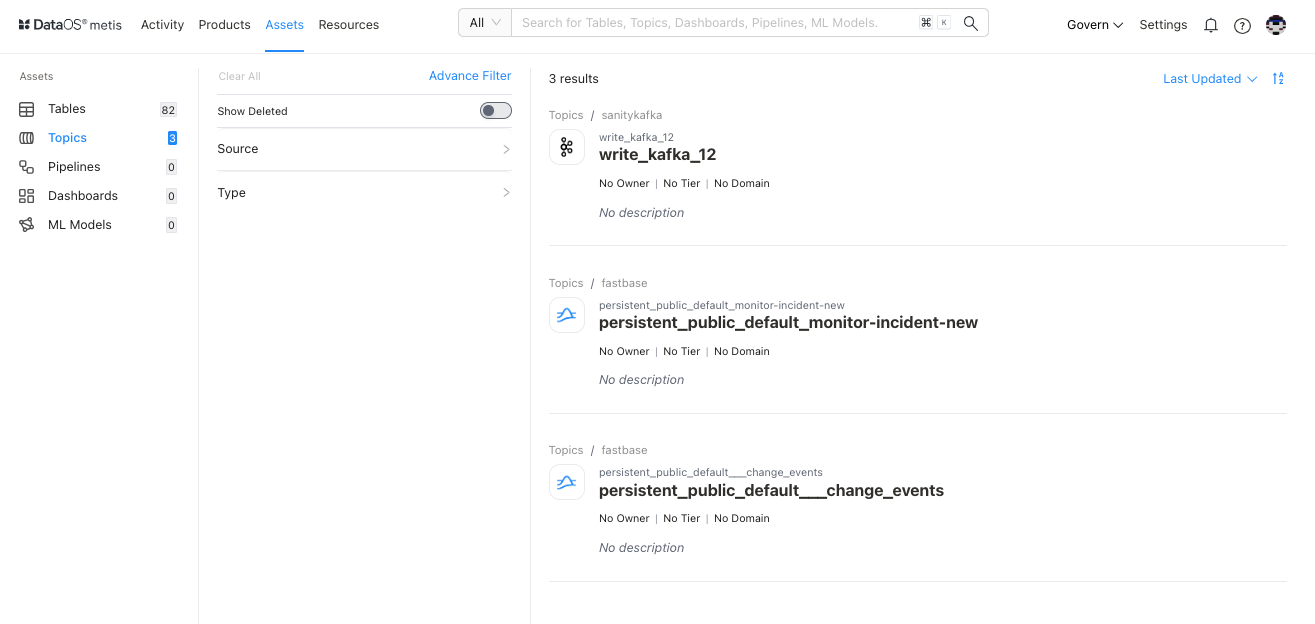1315x624 pixels.
Task: Click No Domain under write_kafka_12
Action: tap(742, 184)
